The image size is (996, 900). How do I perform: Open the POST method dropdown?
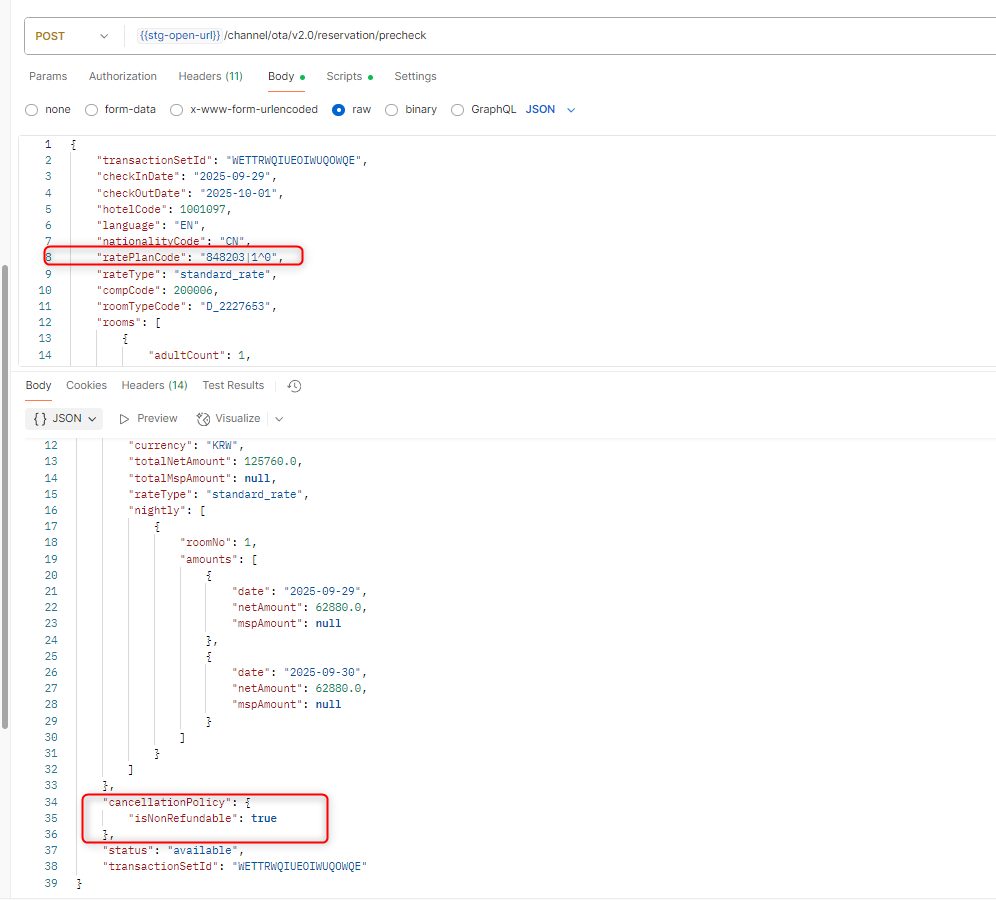click(71, 36)
